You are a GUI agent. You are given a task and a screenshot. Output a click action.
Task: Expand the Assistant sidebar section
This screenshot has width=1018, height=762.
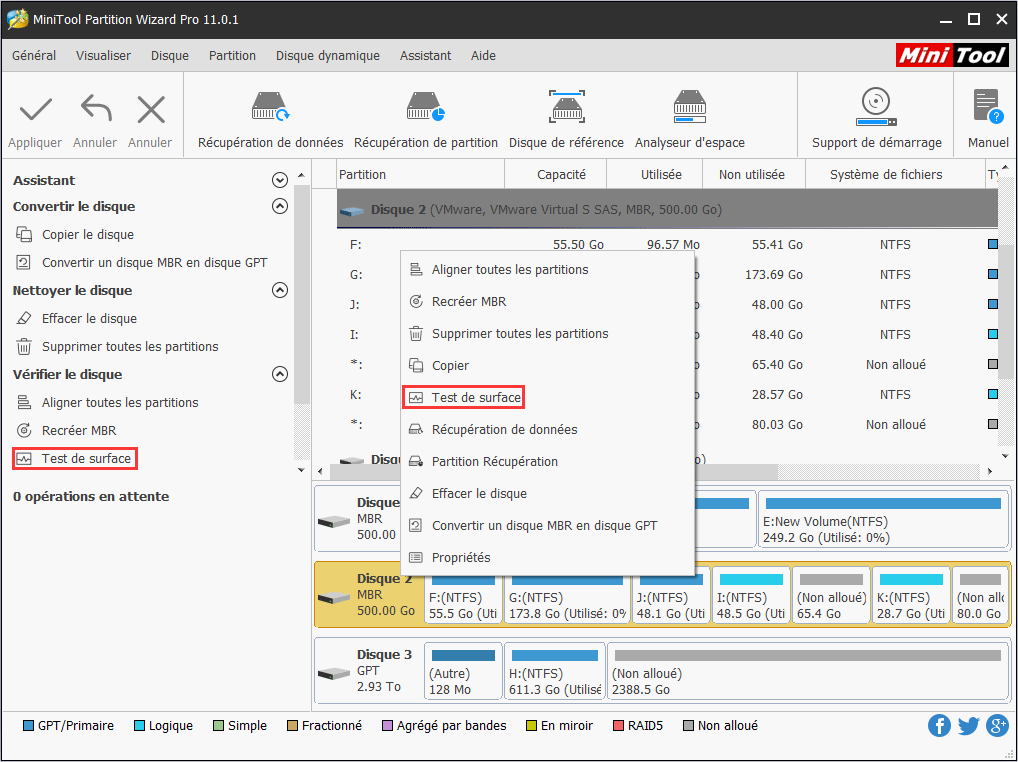(x=280, y=180)
